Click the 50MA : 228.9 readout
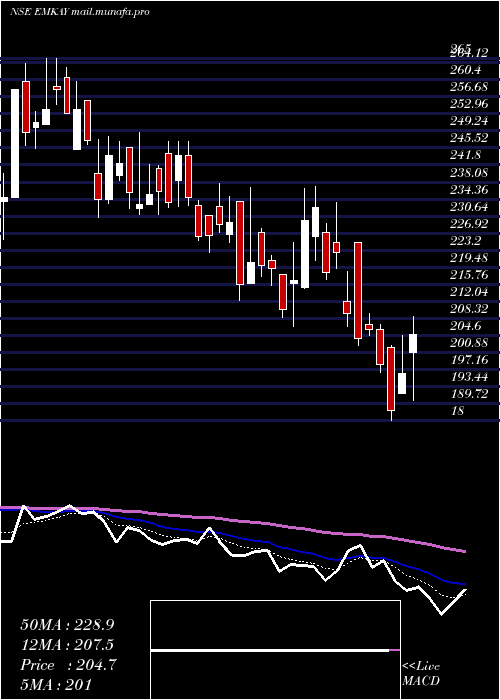Image resolution: width=500 pixels, height=700 pixels. pyautogui.click(x=66, y=625)
